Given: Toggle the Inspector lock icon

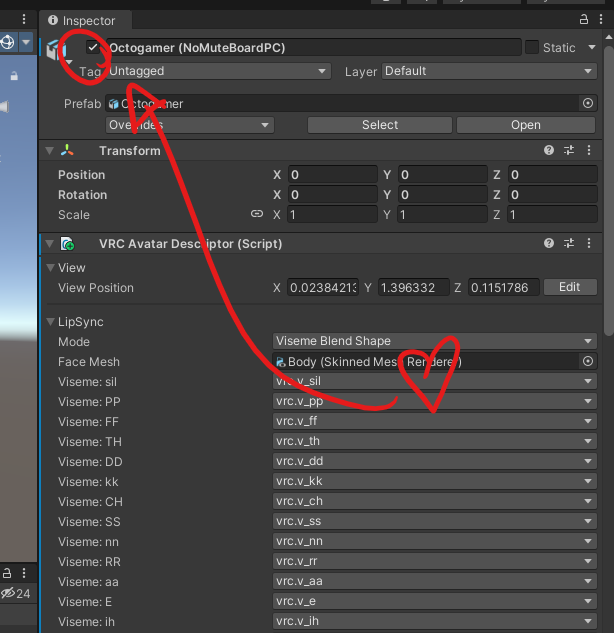Looking at the screenshot, I should [584, 19].
